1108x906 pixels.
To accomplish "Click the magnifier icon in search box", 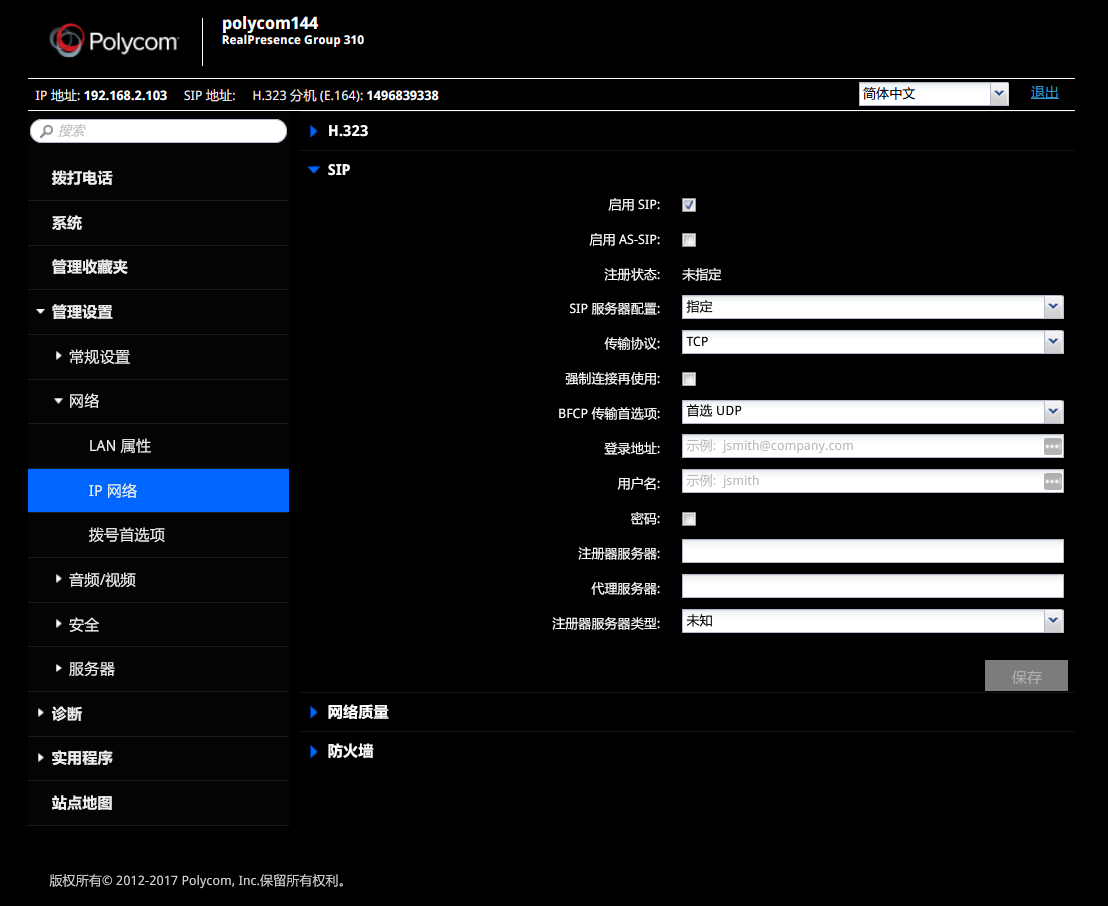I will click(x=47, y=131).
